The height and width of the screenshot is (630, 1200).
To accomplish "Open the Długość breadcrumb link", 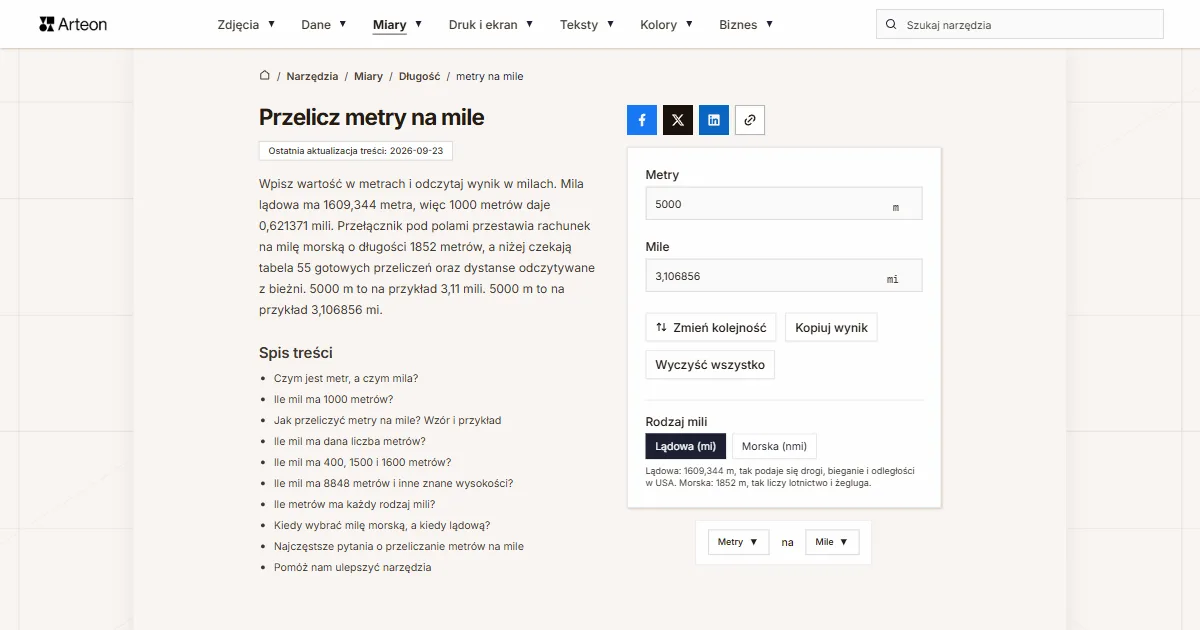I will [419, 76].
